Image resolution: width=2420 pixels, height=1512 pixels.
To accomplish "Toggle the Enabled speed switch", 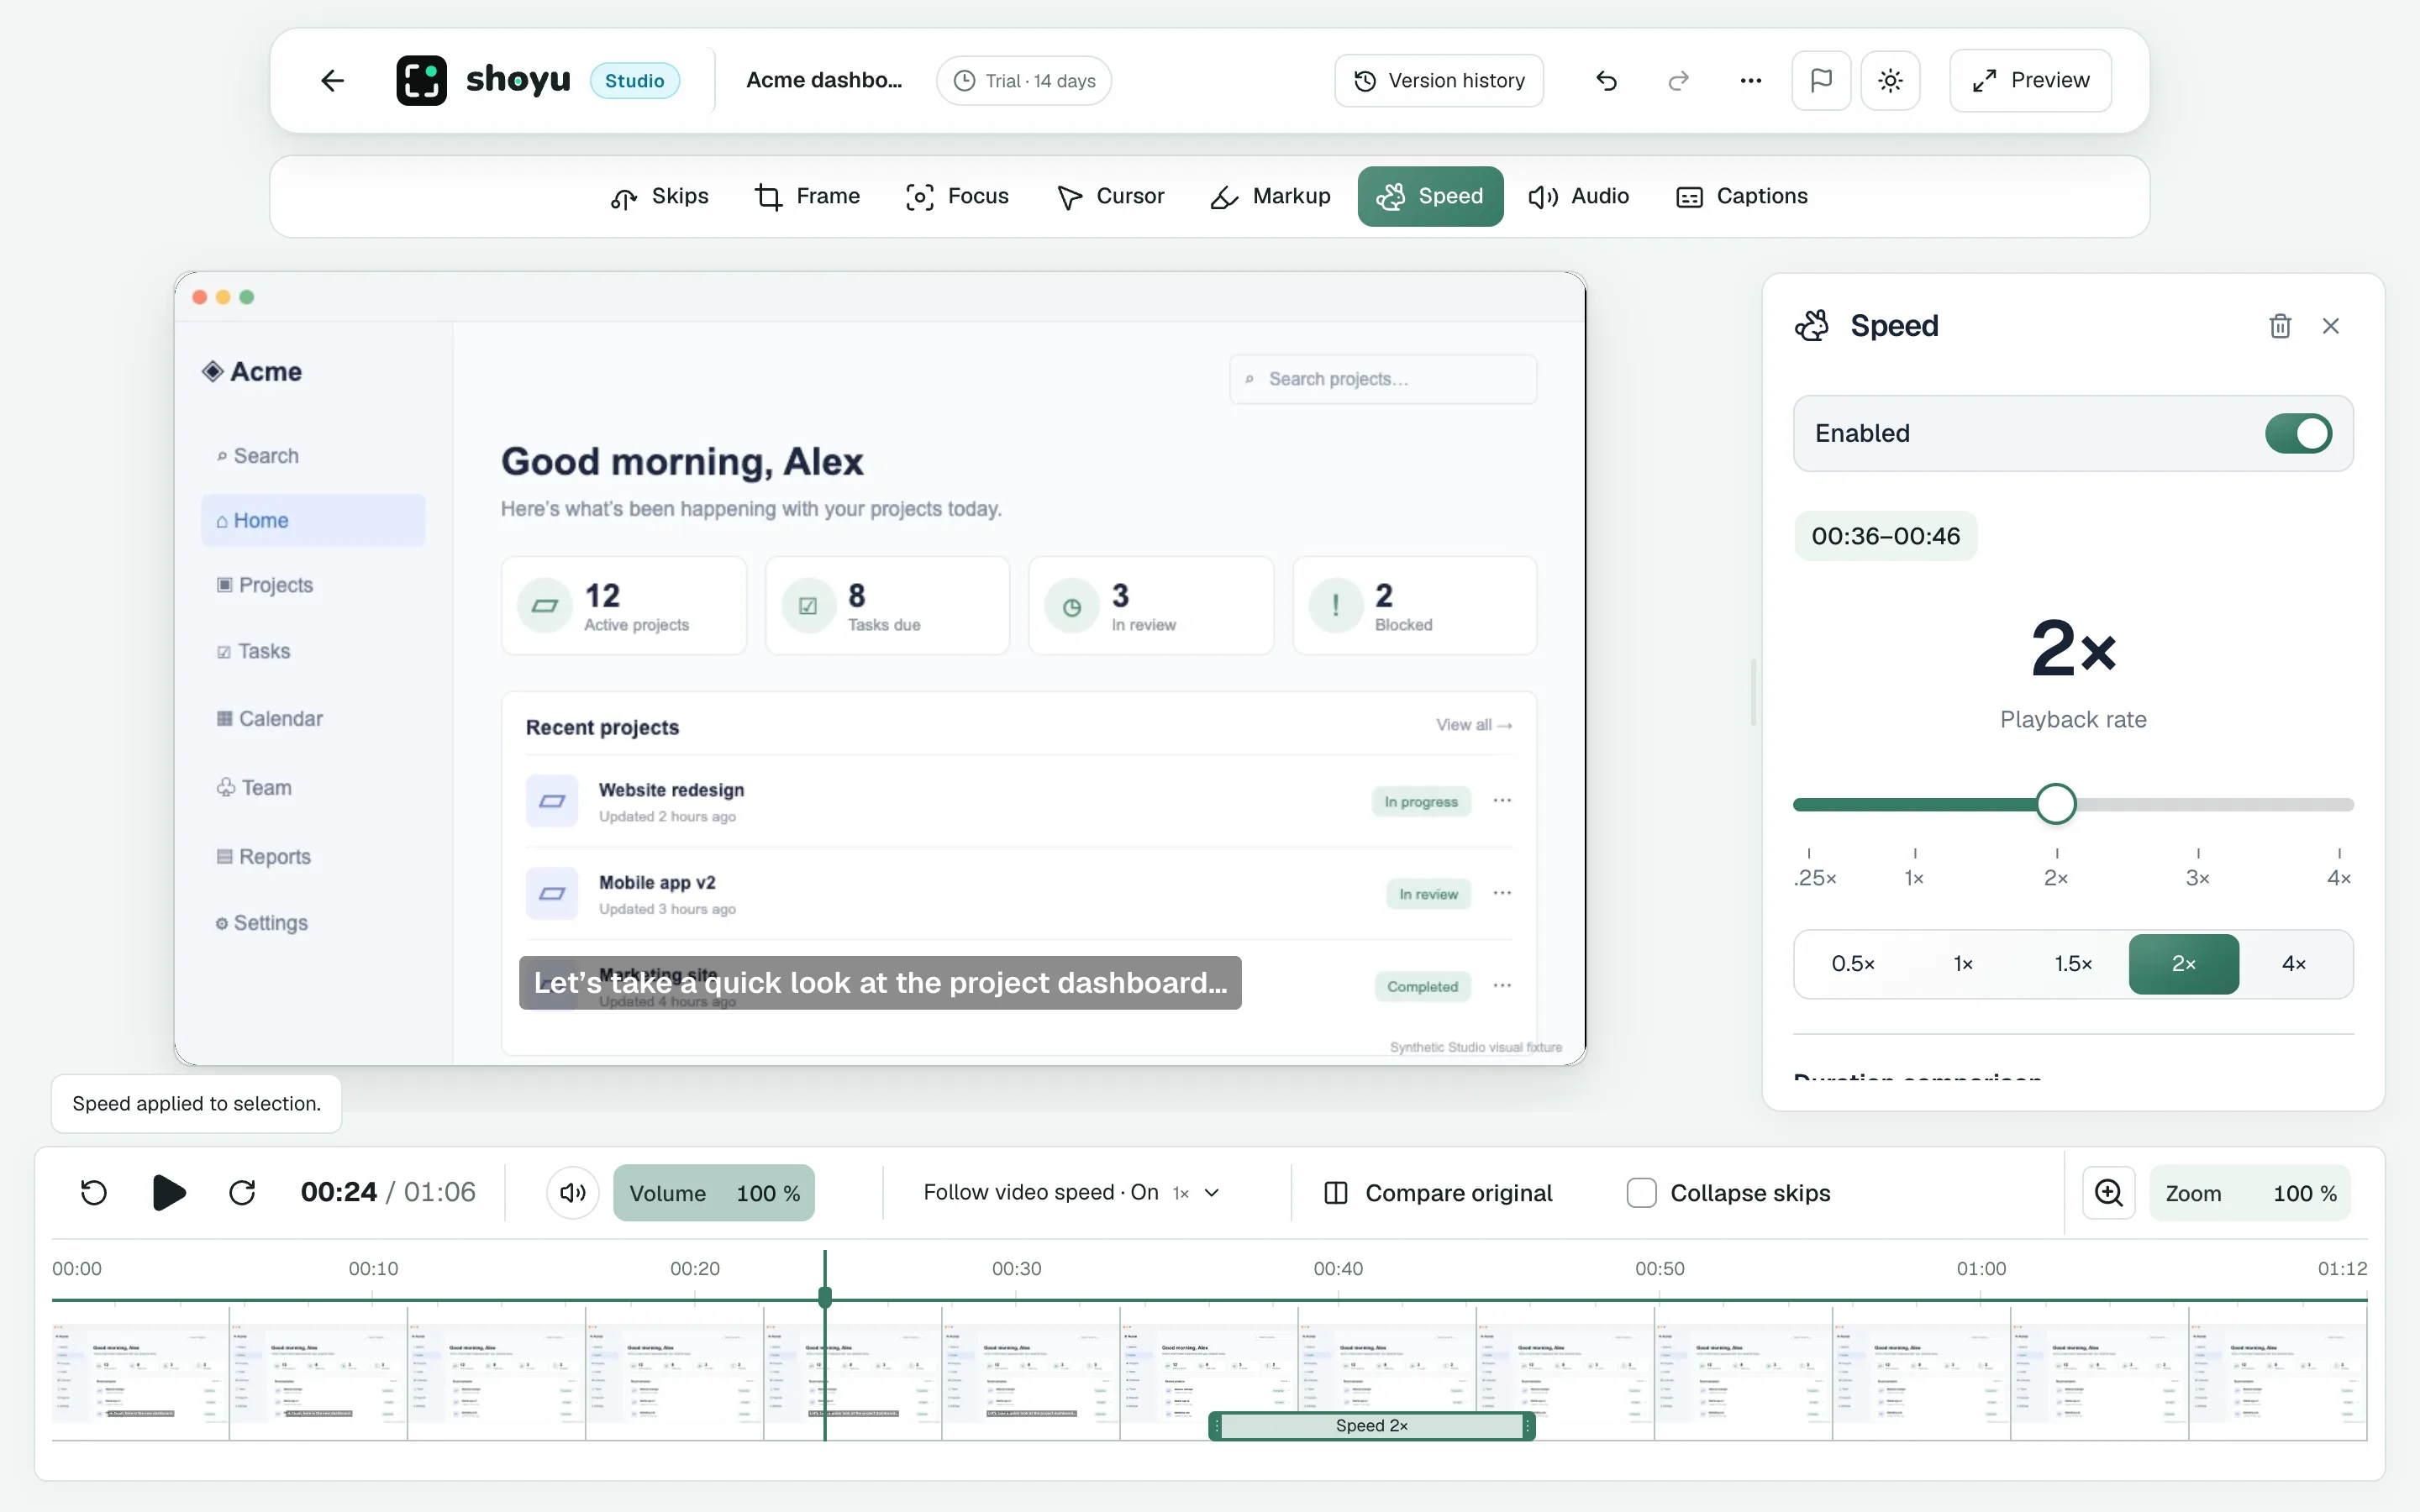I will click(x=2298, y=433).
